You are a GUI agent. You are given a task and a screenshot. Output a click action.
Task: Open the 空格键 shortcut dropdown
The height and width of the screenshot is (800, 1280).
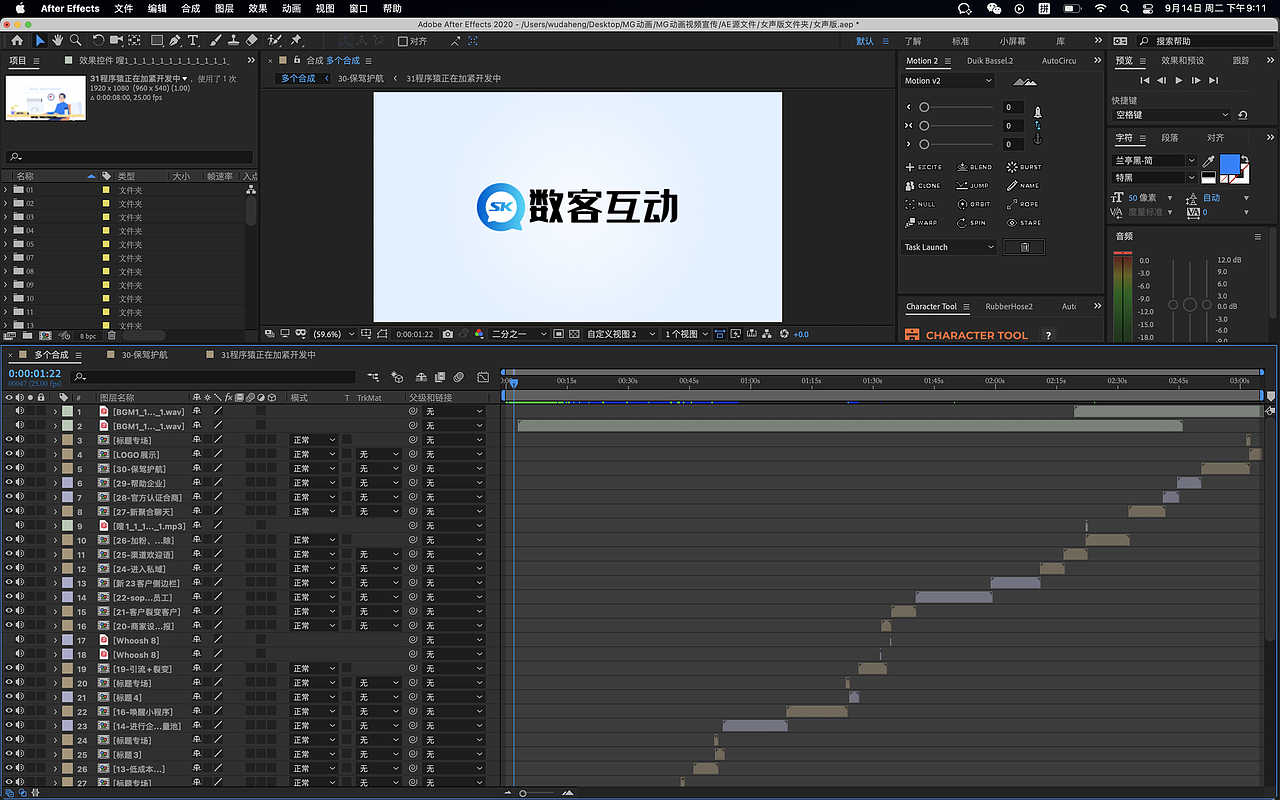(1172, 115)
